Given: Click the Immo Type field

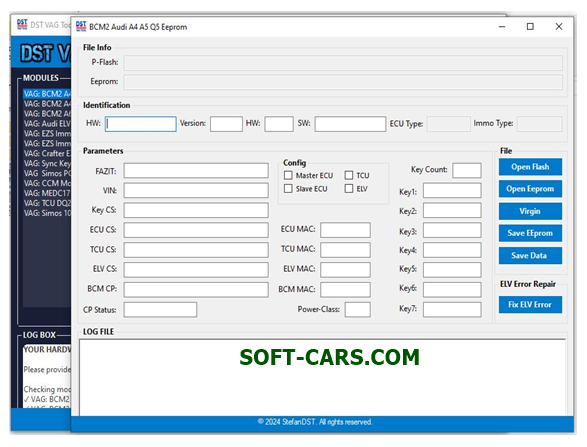Looking at the screenshot, I should [539, 124].
